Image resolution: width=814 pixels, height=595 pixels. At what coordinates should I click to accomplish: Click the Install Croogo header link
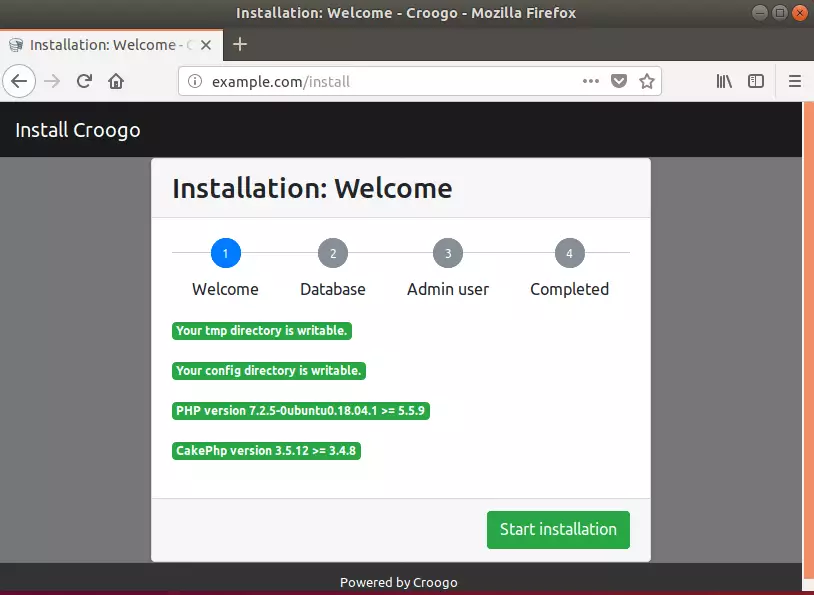[78, 130]
